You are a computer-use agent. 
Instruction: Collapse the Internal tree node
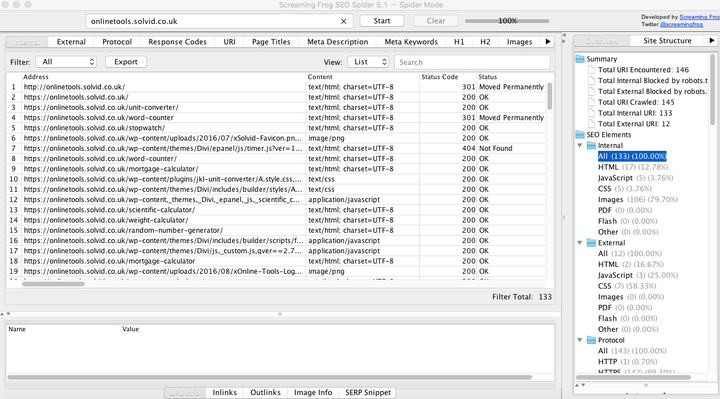pyautogui.click(x=580, y=146)
